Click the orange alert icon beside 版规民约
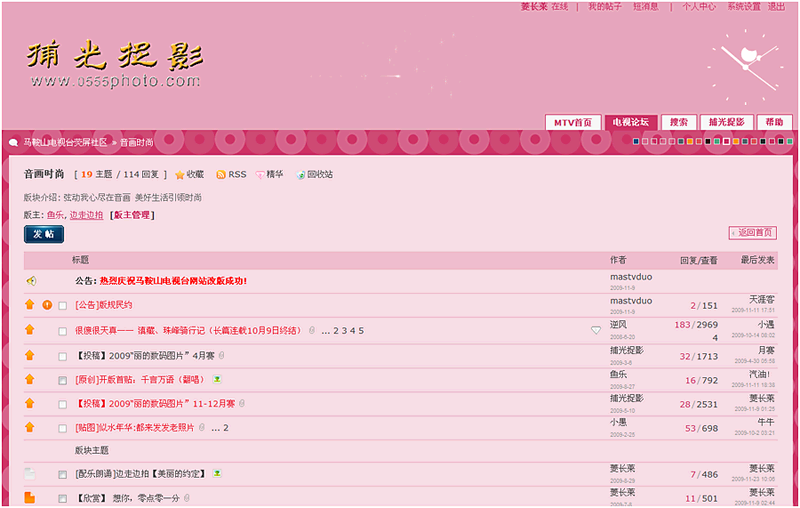 46,305
